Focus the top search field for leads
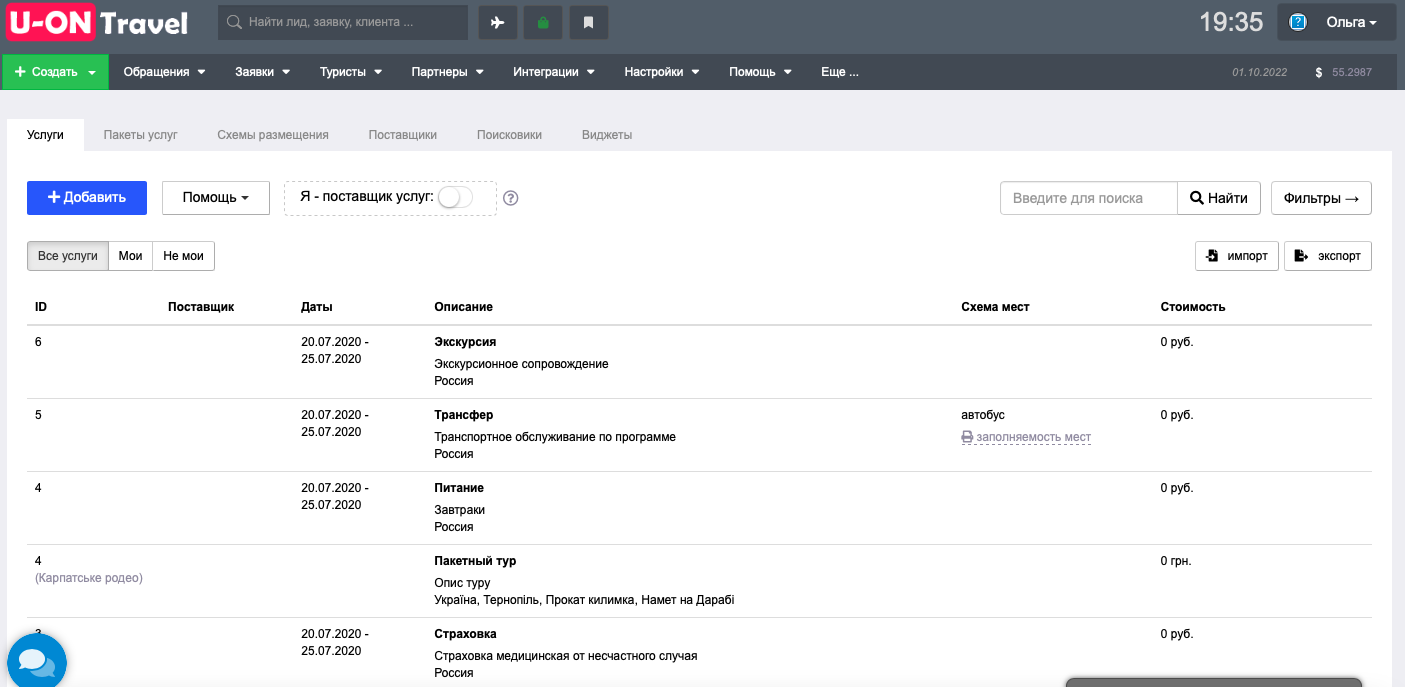 point(343,22)
